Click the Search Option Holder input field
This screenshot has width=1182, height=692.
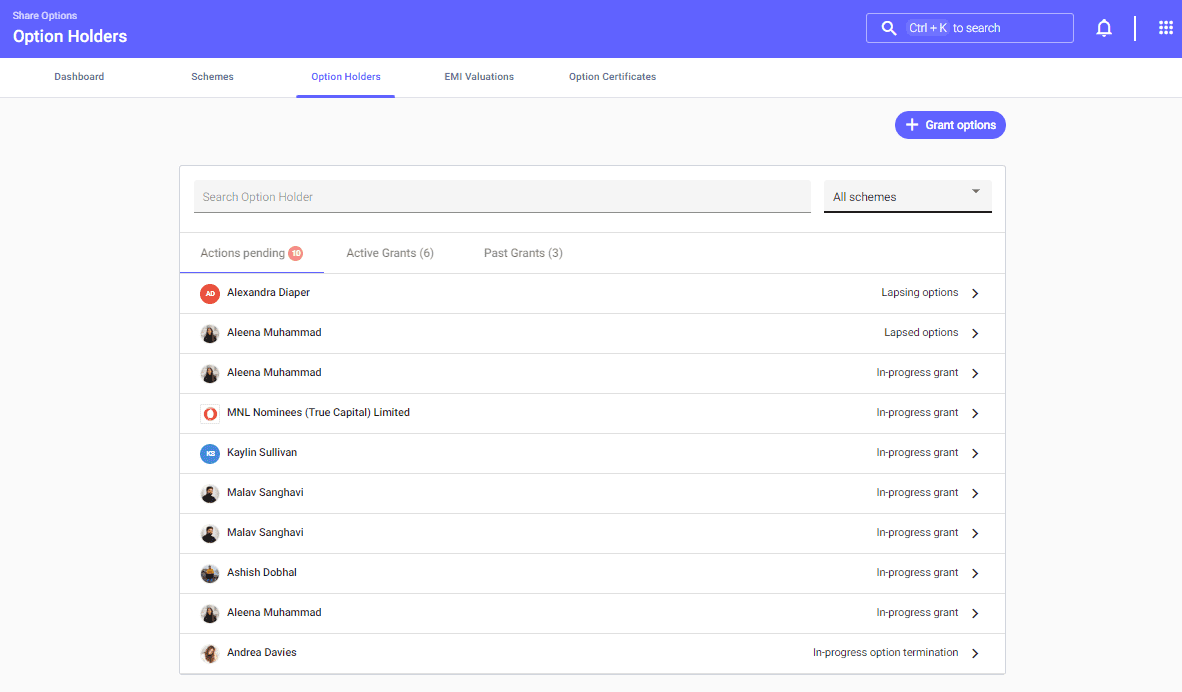(x=500, y=196)
